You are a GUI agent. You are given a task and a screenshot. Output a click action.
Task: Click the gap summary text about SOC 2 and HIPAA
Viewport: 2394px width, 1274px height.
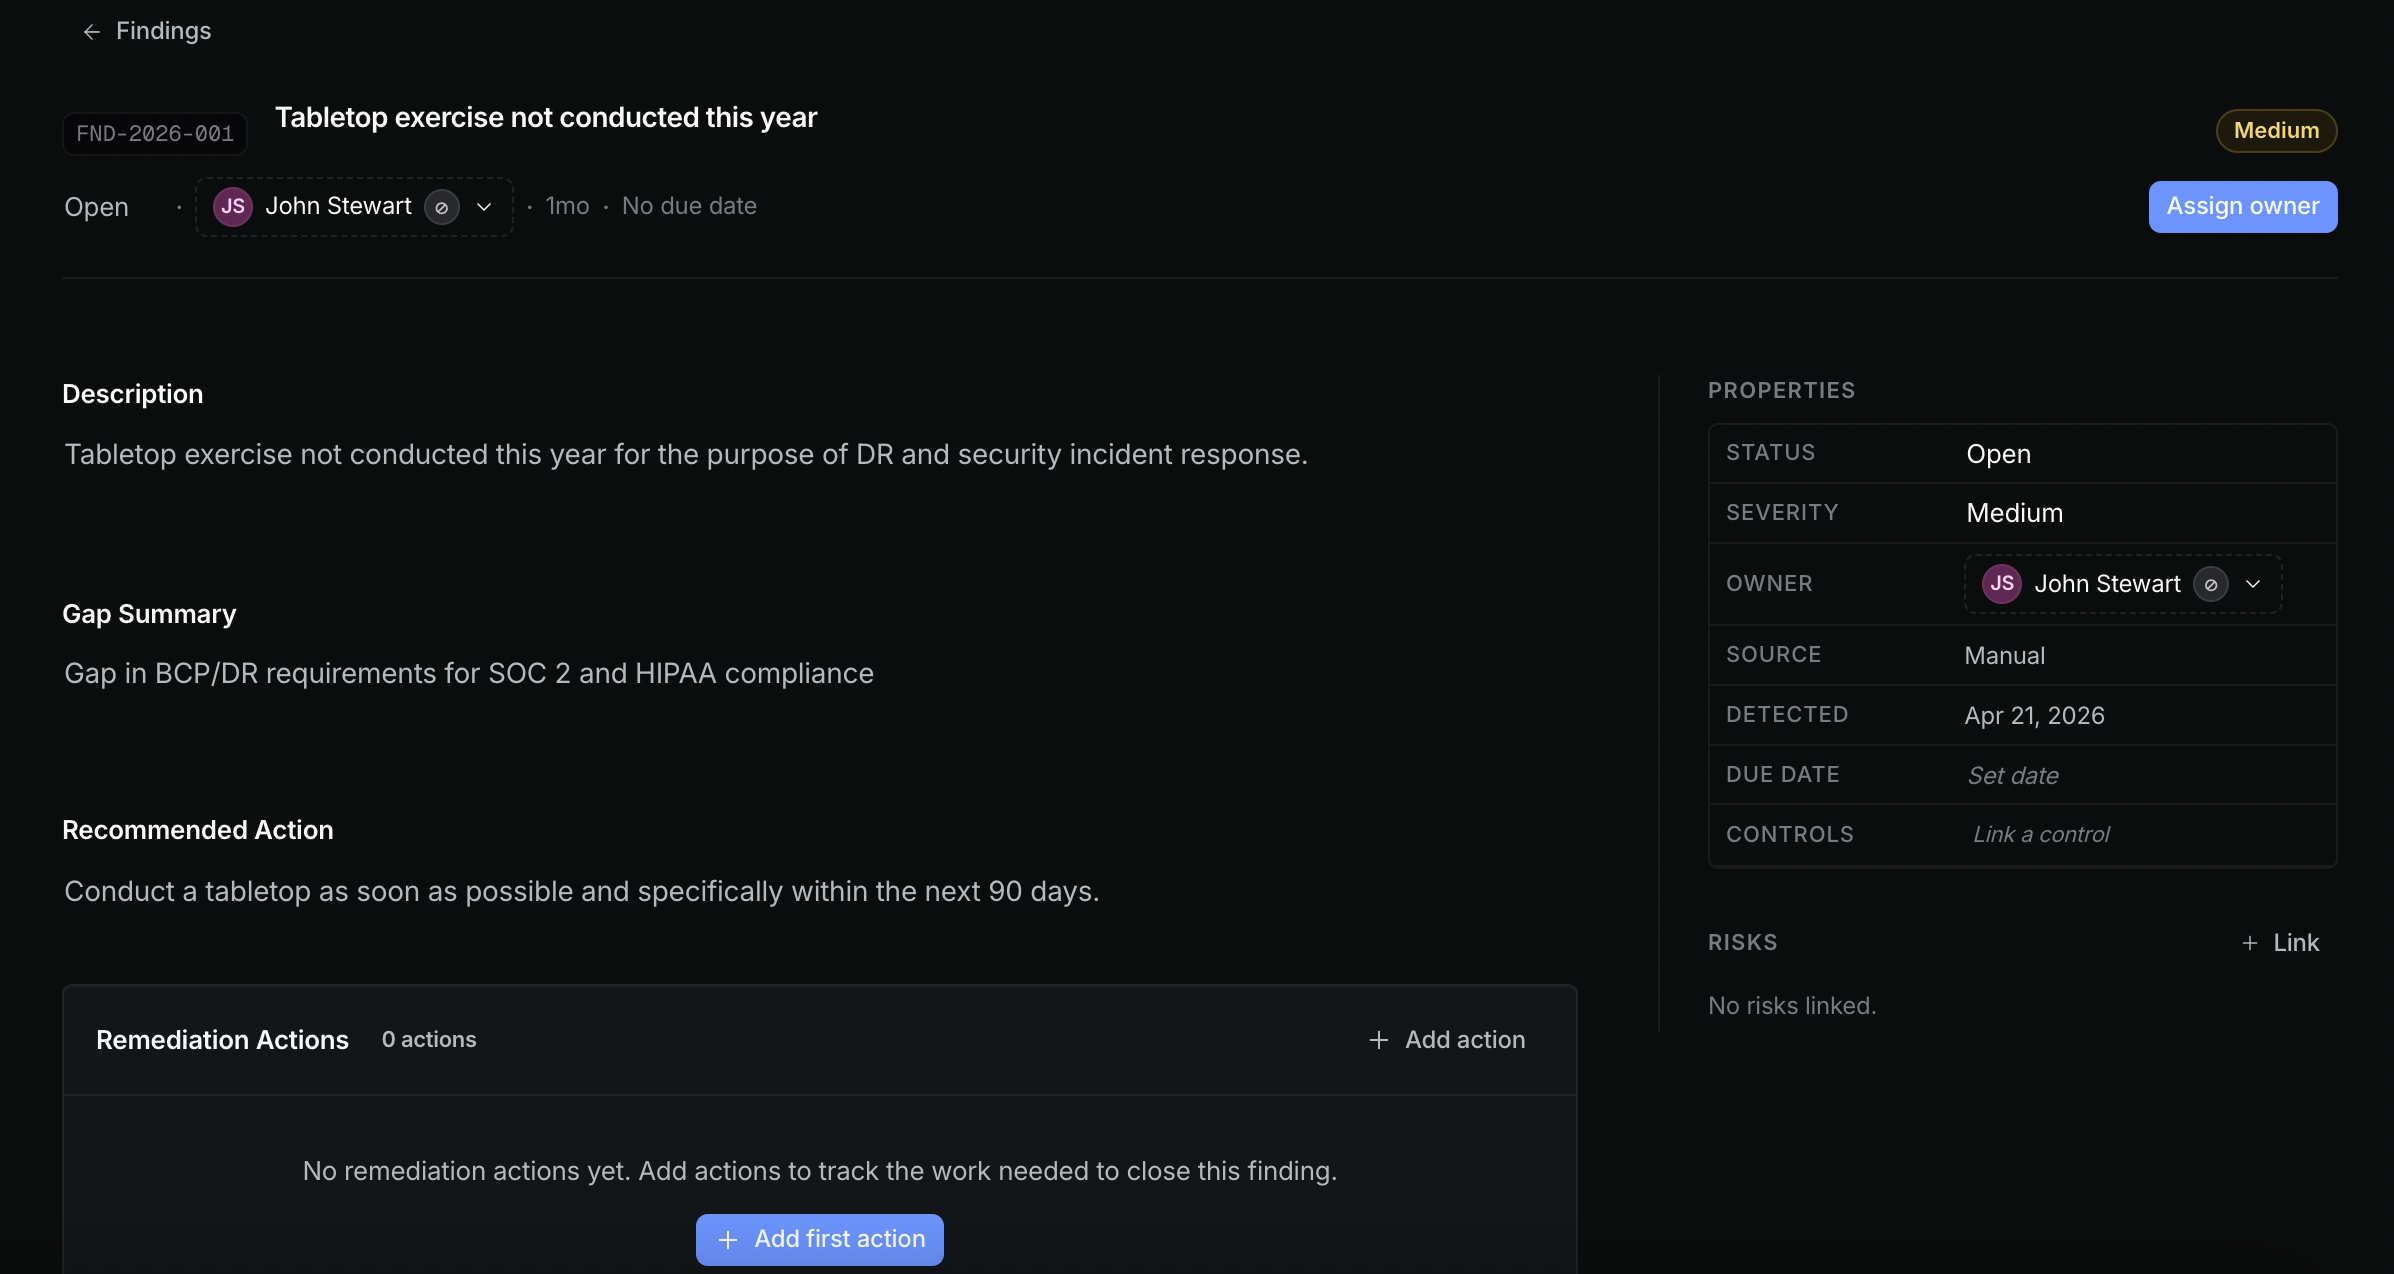click(x=469, y=673)
